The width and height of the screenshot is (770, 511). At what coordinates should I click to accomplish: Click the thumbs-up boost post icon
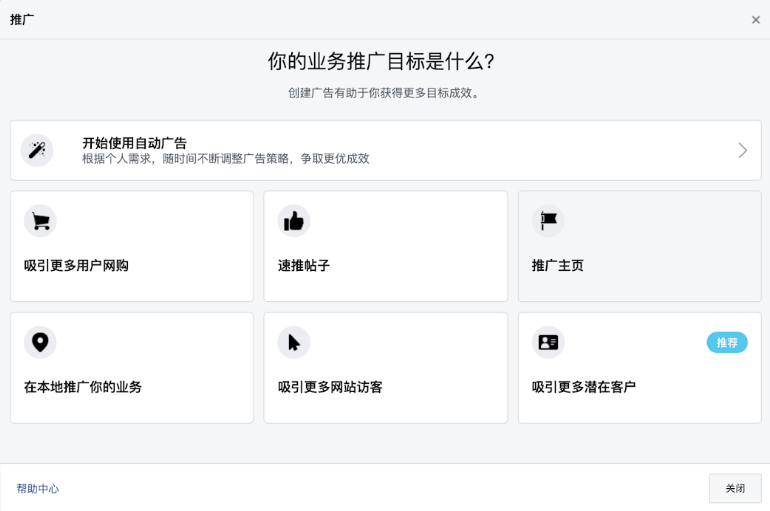point(294,221)
